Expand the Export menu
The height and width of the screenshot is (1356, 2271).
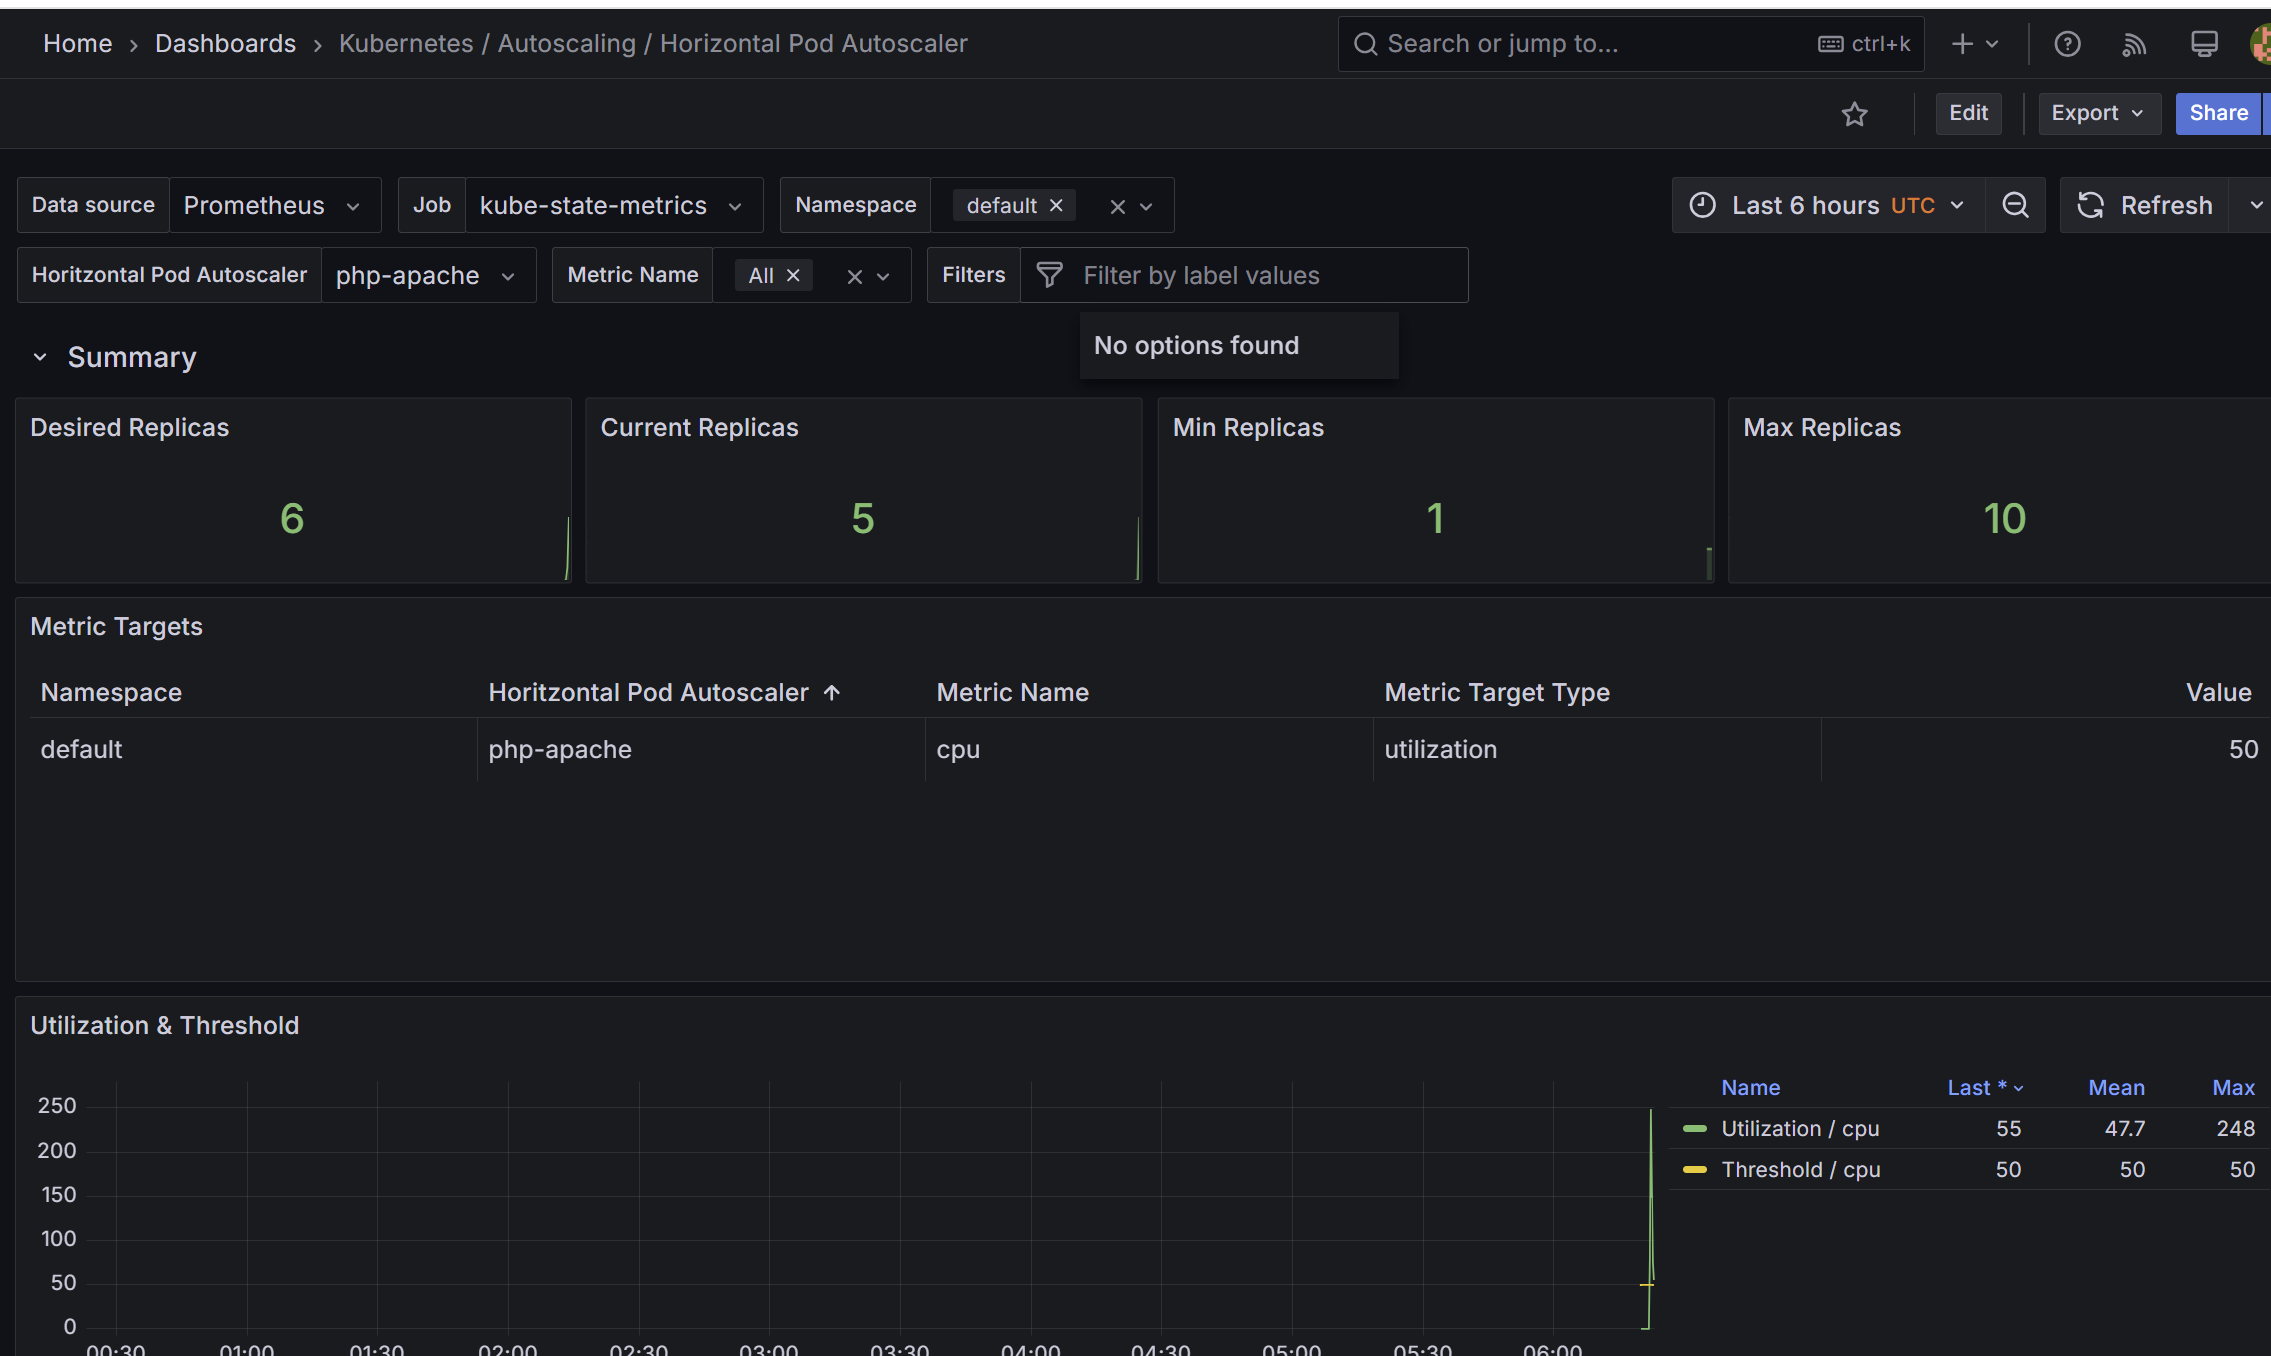point(2098,113)
